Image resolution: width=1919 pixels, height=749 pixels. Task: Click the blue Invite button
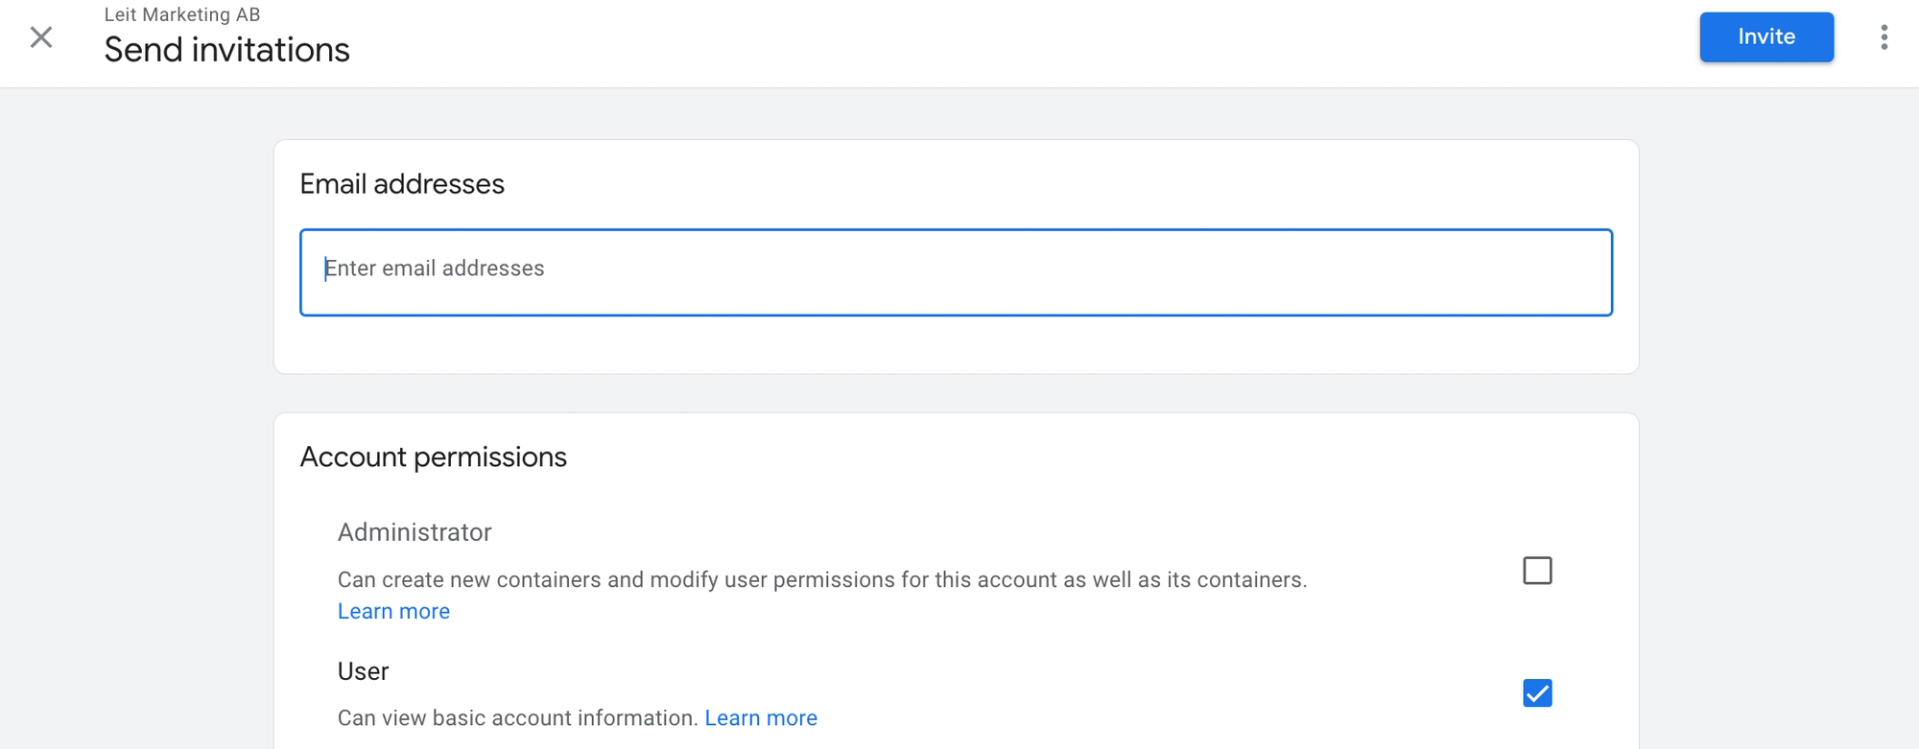1765,37
